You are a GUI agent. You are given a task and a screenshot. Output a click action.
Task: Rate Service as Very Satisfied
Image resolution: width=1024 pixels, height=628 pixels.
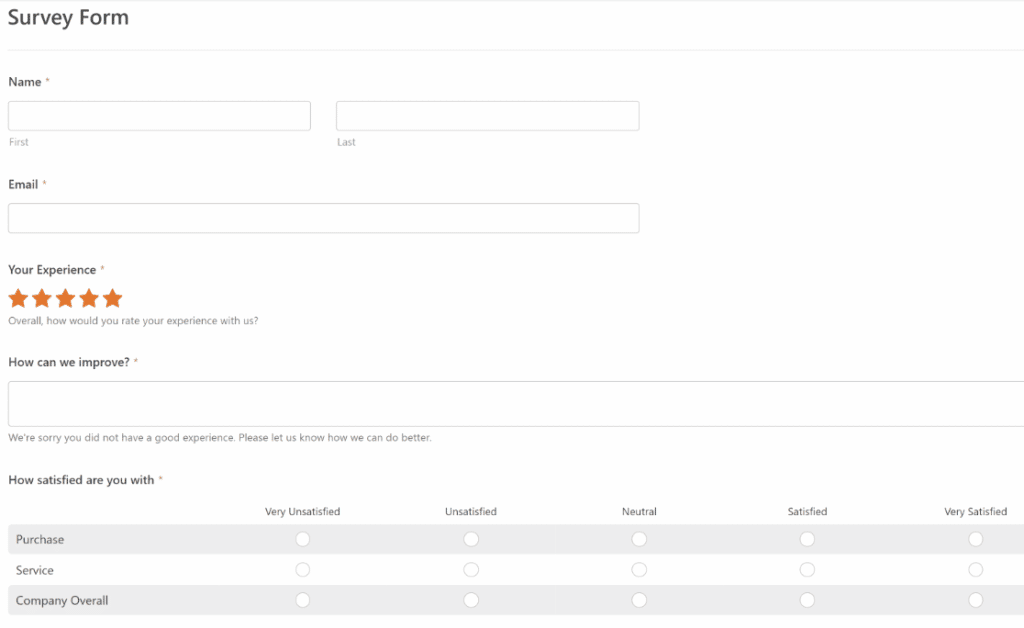(x=975, y=569)
